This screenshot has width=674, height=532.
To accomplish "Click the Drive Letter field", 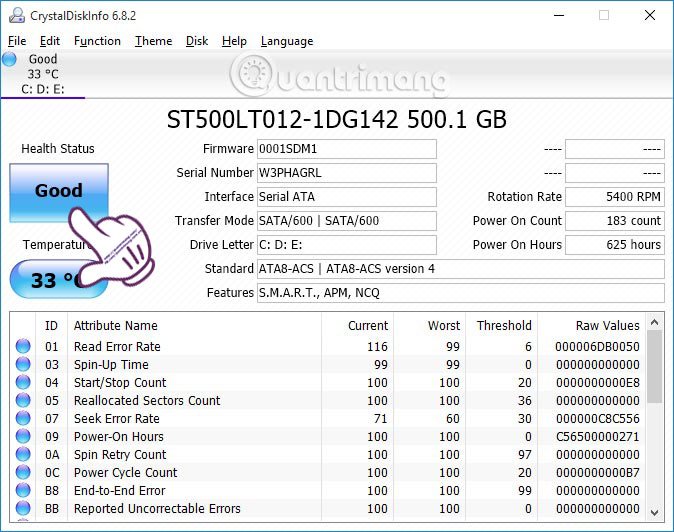I will 347,245.
